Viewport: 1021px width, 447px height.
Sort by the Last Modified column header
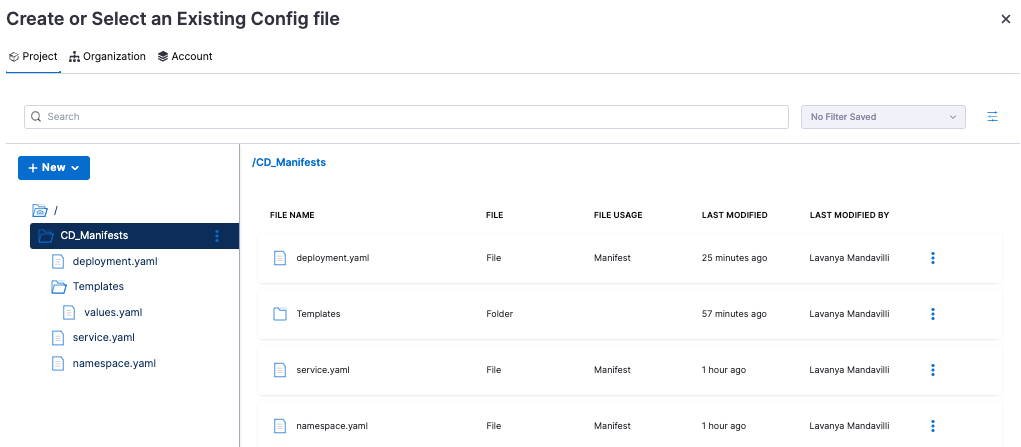point(734,215)
